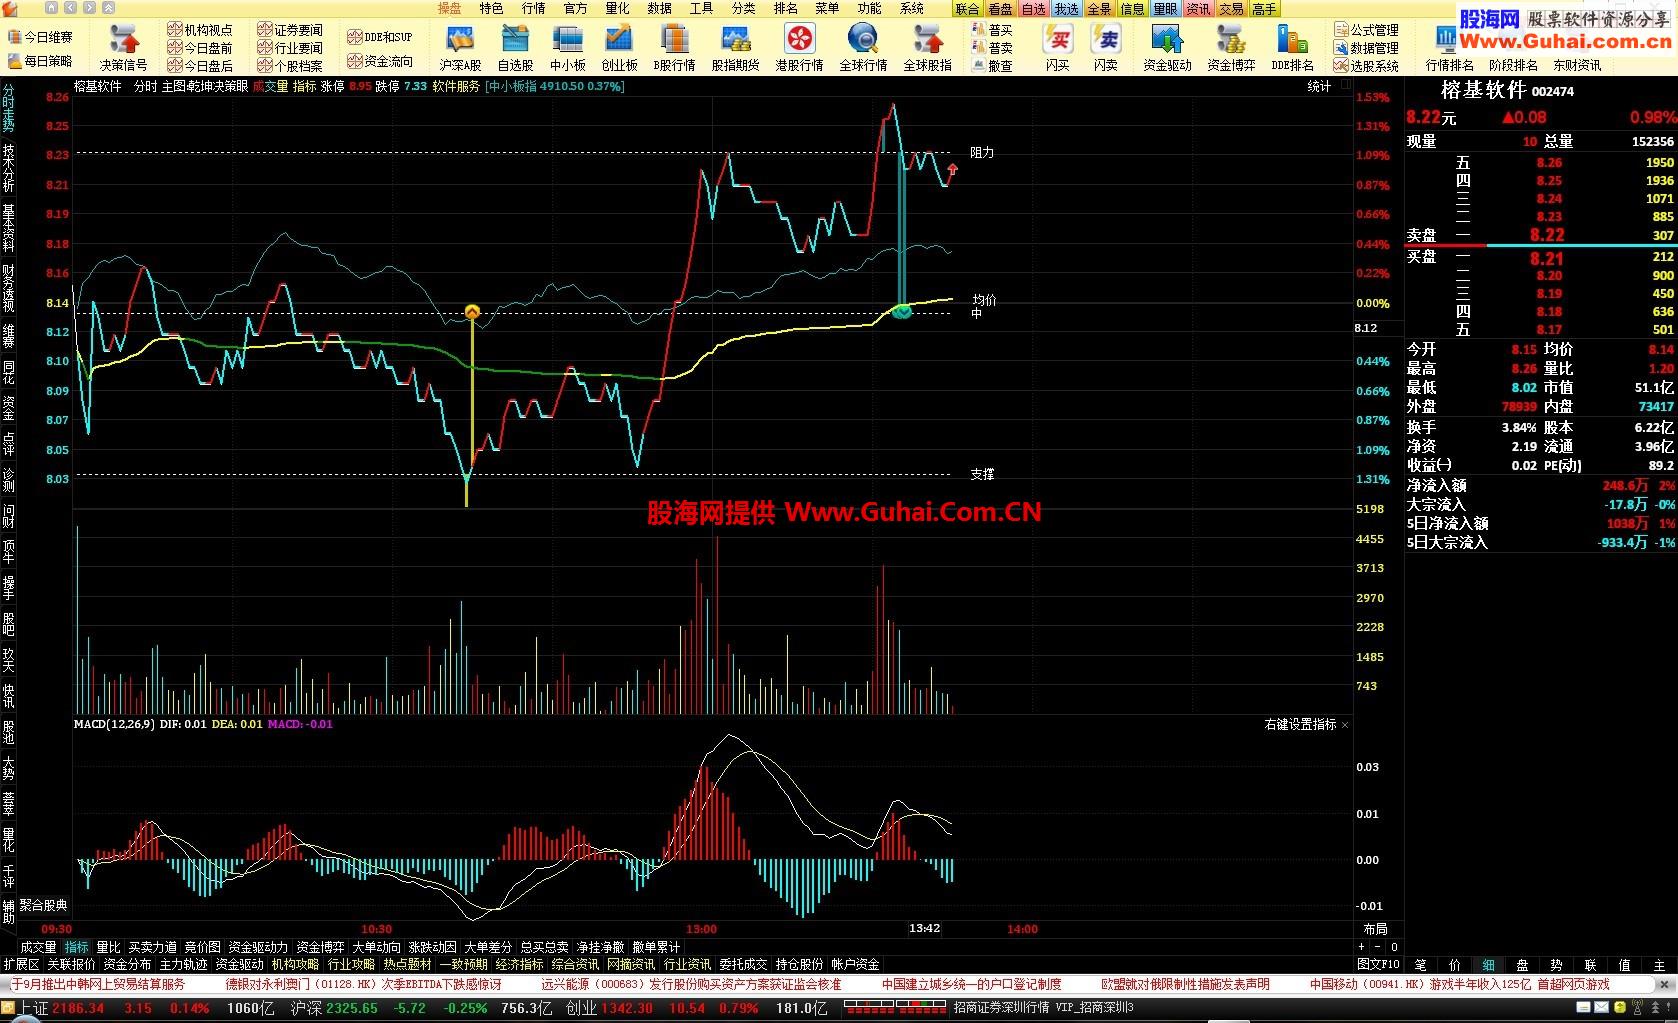Open 关联报价 bottom tab
Viewport: 1678px width, 1023px height.
point(71,964)
